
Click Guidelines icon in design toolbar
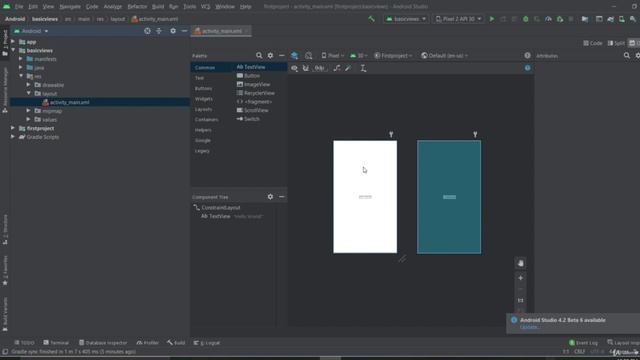pos(363,68)
